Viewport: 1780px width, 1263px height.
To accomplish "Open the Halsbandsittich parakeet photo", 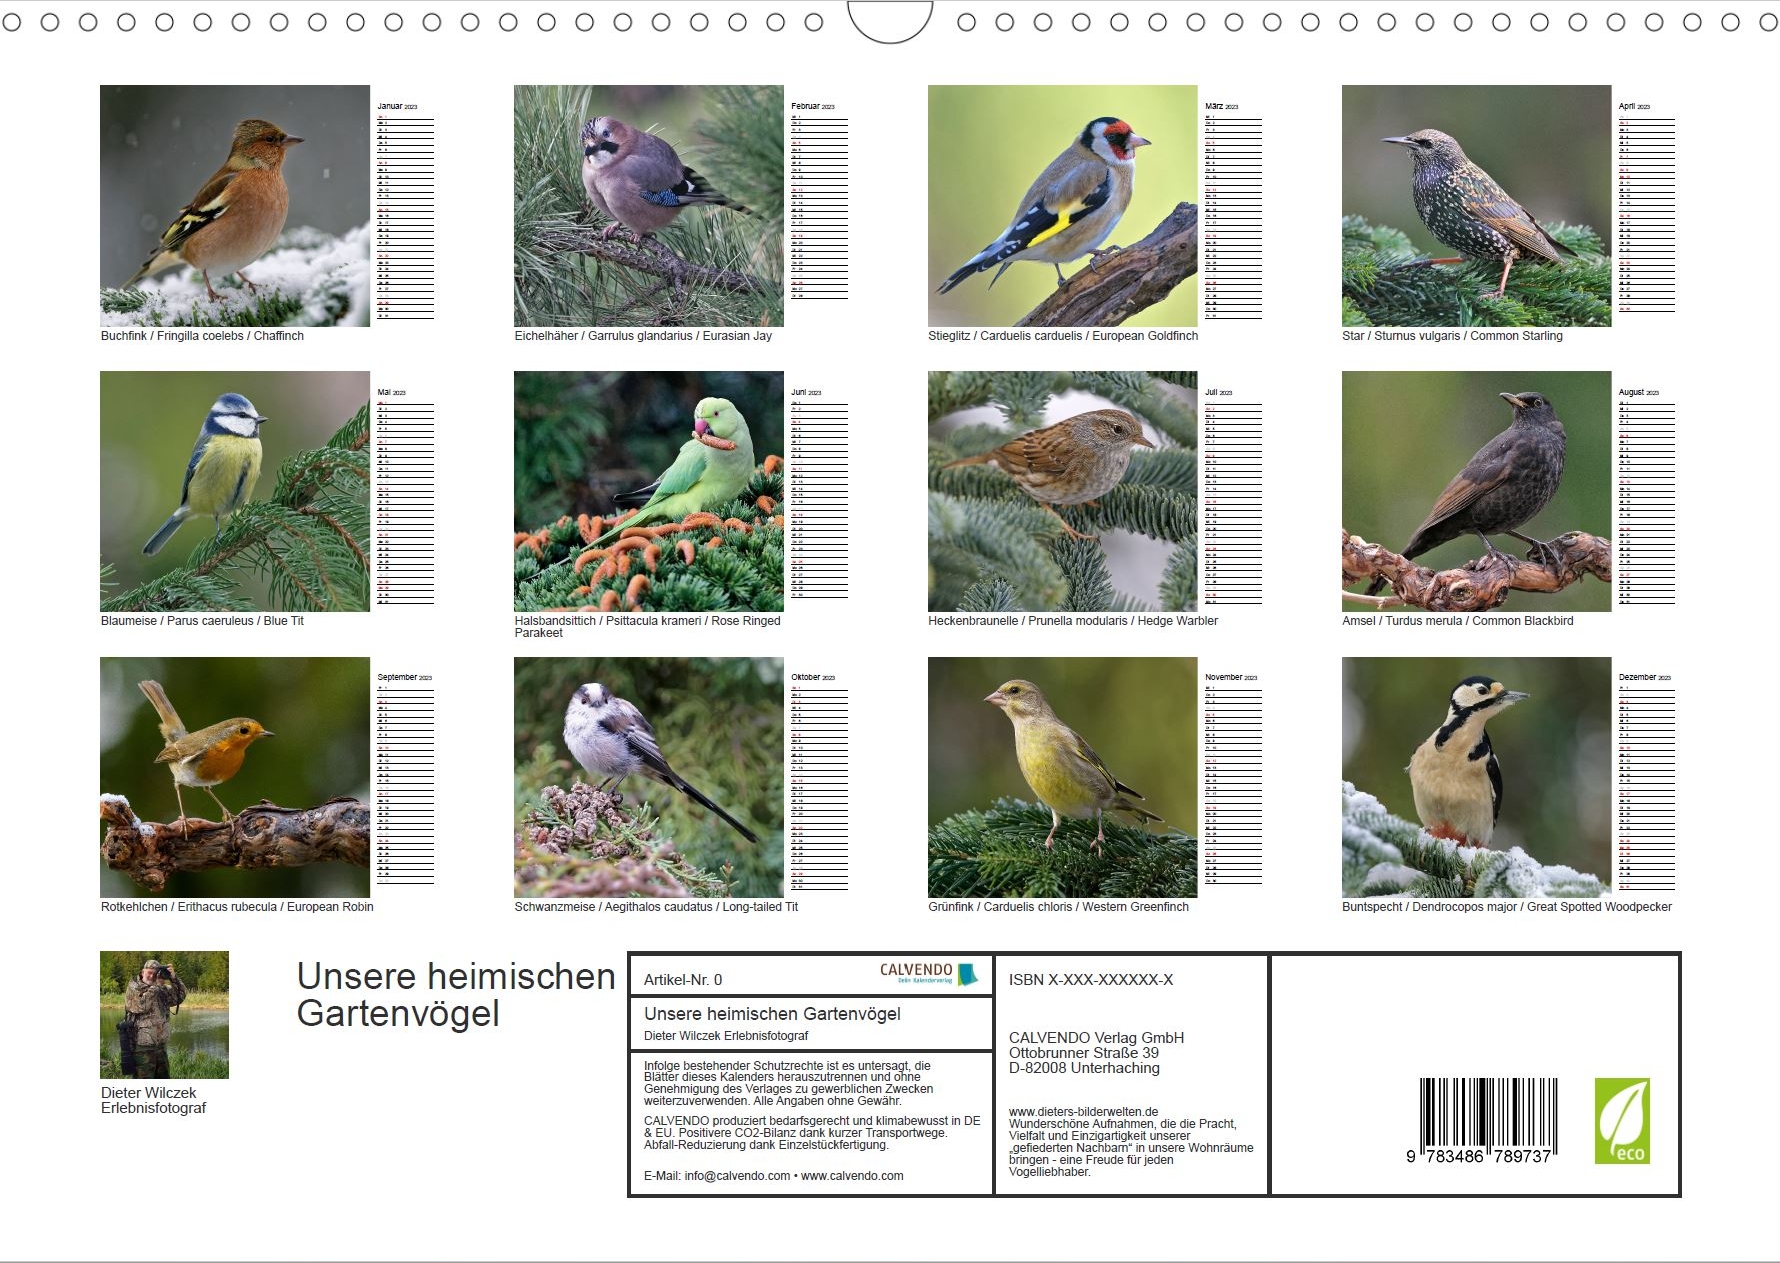I will tap(648, 491).
